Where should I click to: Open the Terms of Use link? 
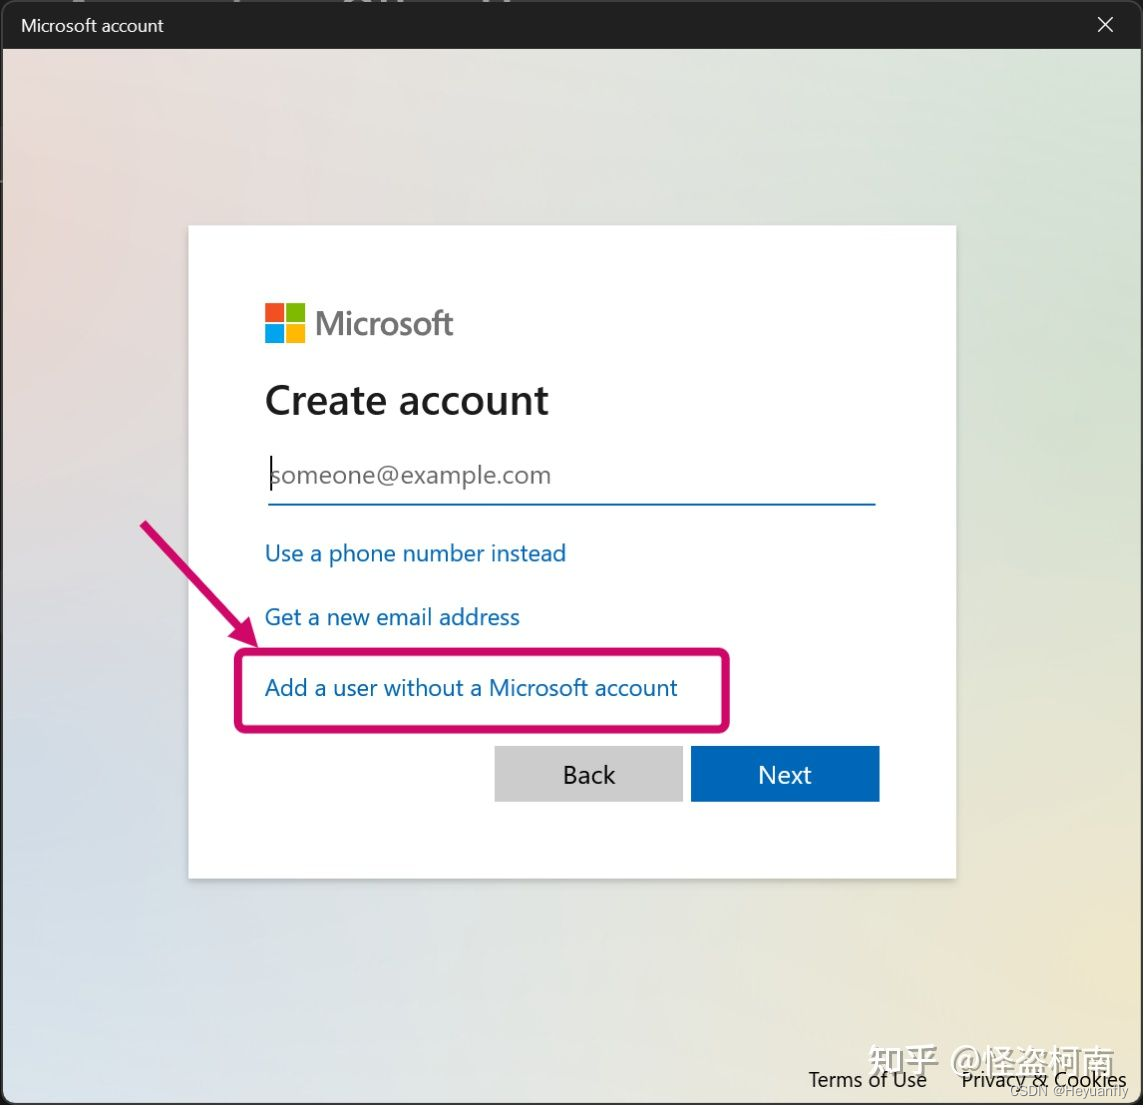(x=867, y=1079)
